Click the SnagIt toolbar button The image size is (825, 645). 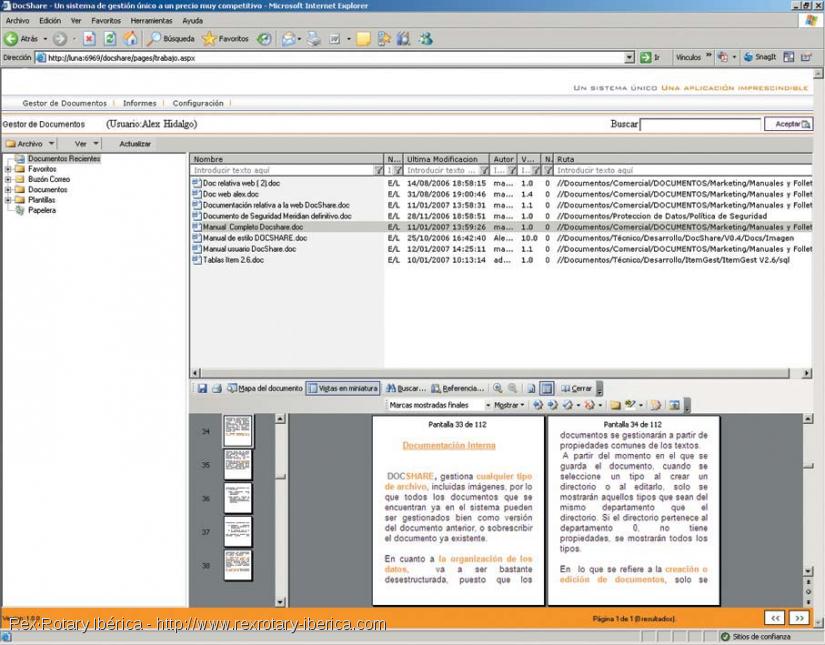coord(760,57)
